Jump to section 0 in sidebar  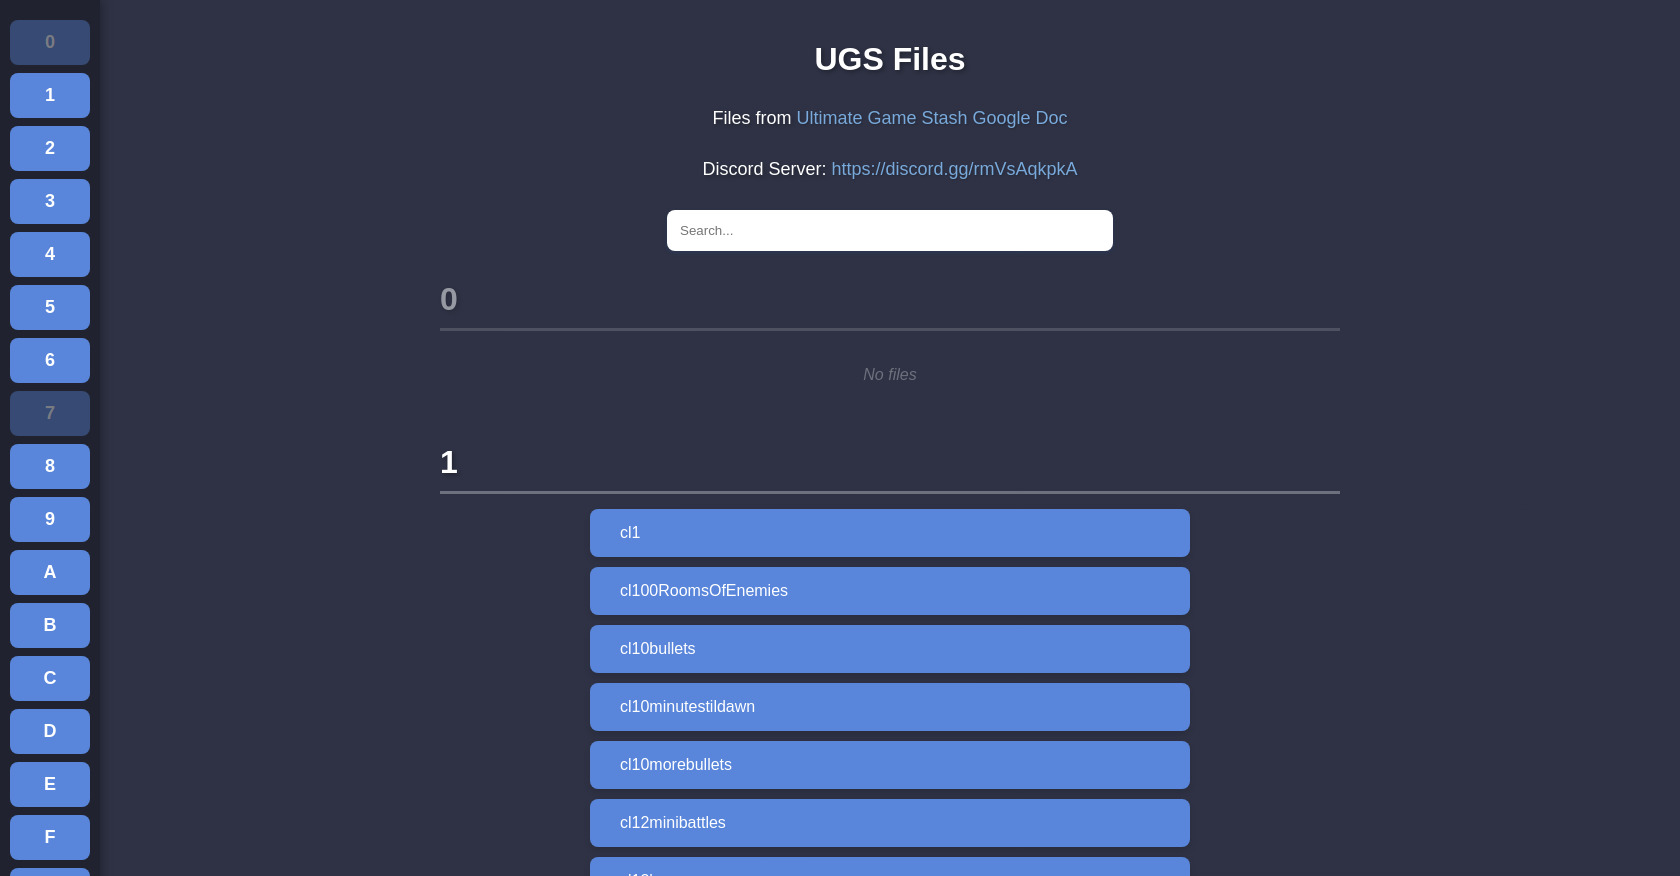(x=50, y=42)
